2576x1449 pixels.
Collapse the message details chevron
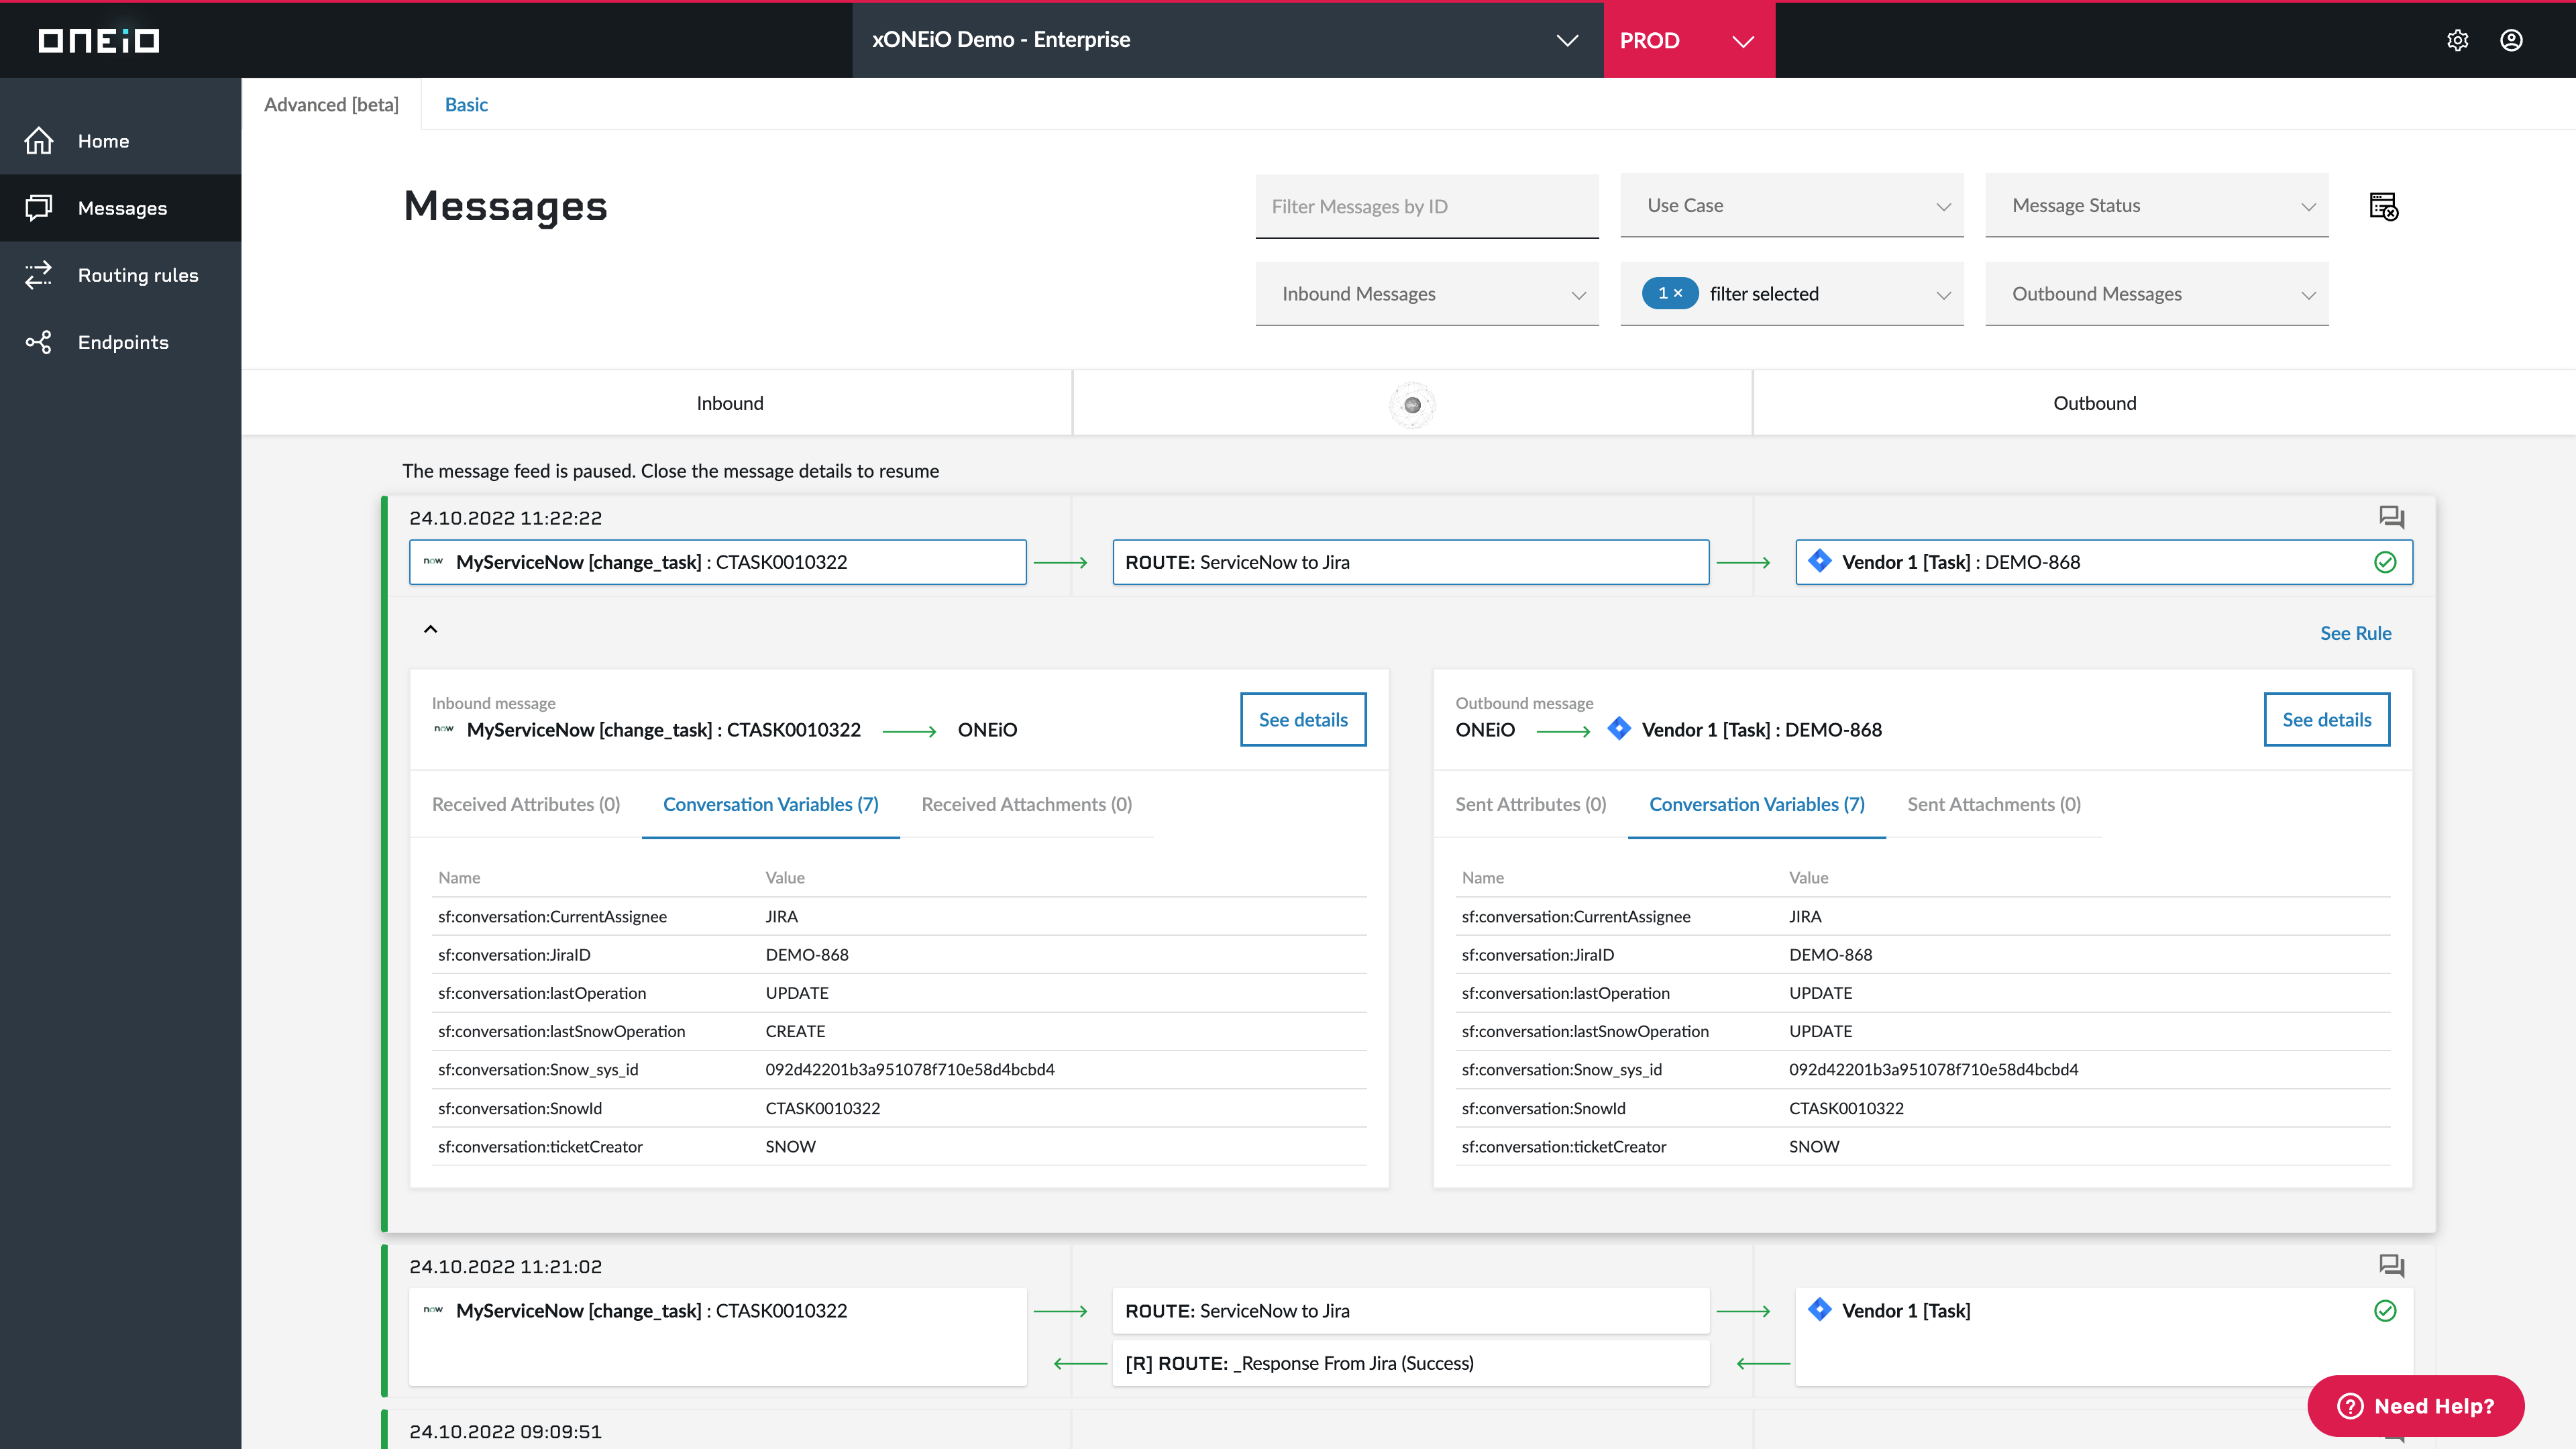click(430, 629)
